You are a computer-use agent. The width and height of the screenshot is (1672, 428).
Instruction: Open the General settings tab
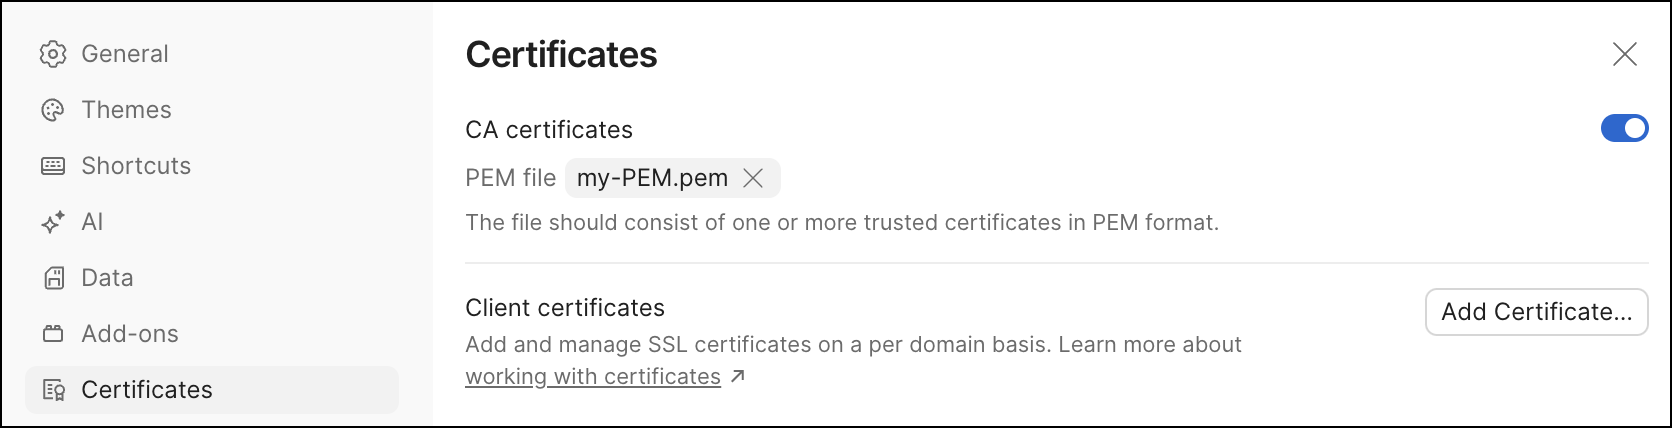click(125, 54)
